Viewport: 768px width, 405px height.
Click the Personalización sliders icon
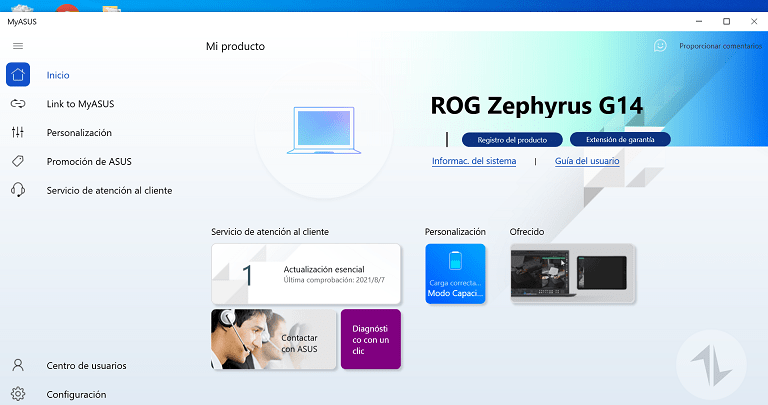(18, 132)
